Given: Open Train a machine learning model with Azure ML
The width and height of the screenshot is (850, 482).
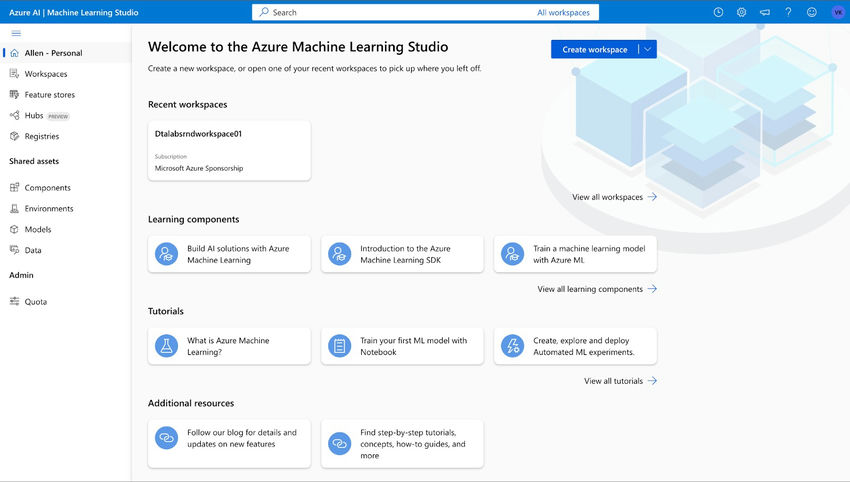Looking at the screenshot, I should tap(575, 254).
